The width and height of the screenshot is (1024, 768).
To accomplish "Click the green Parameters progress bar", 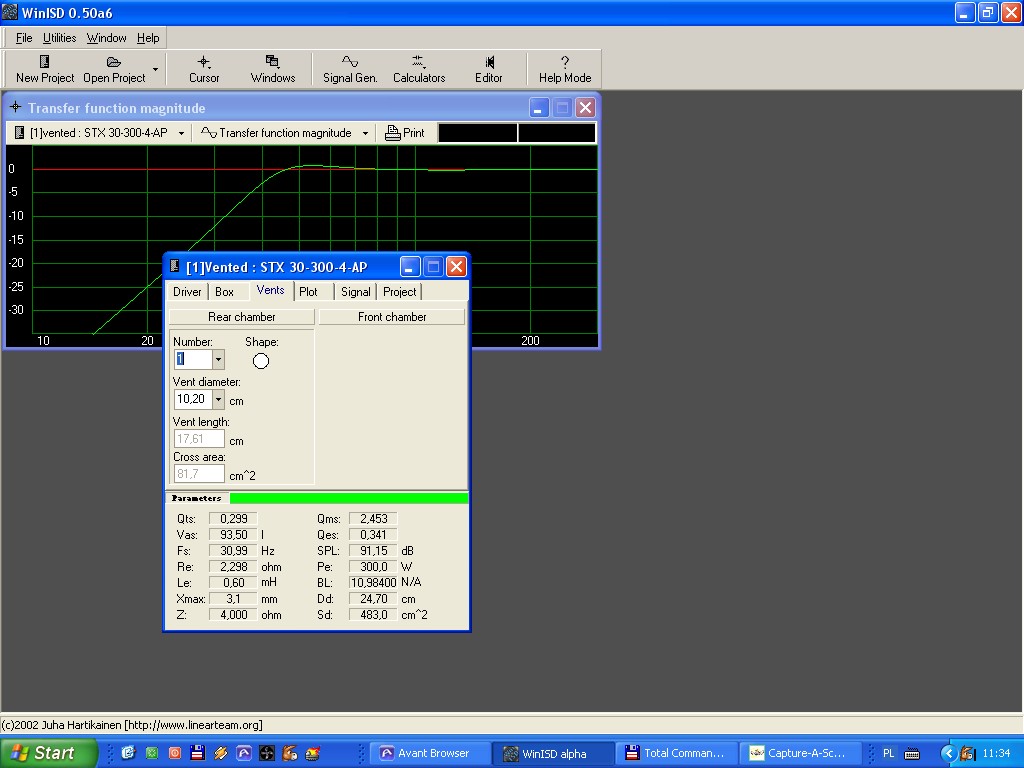I will (348, 498).
